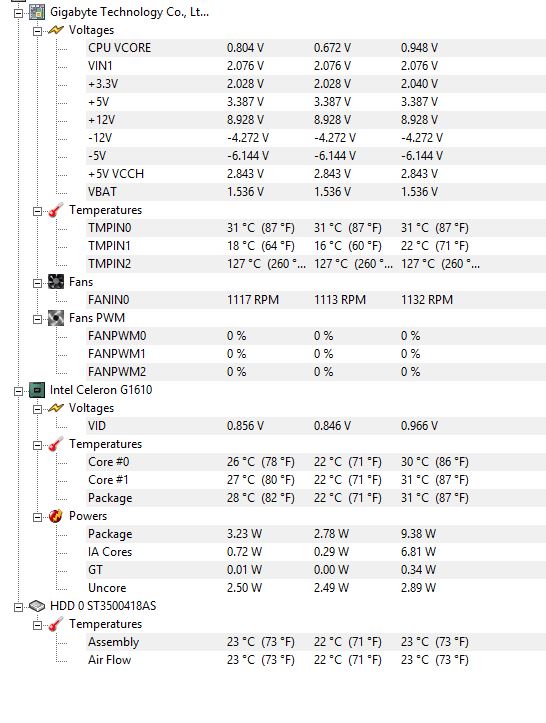Collapse the Gigabyte Technology node

click(18, 13)
